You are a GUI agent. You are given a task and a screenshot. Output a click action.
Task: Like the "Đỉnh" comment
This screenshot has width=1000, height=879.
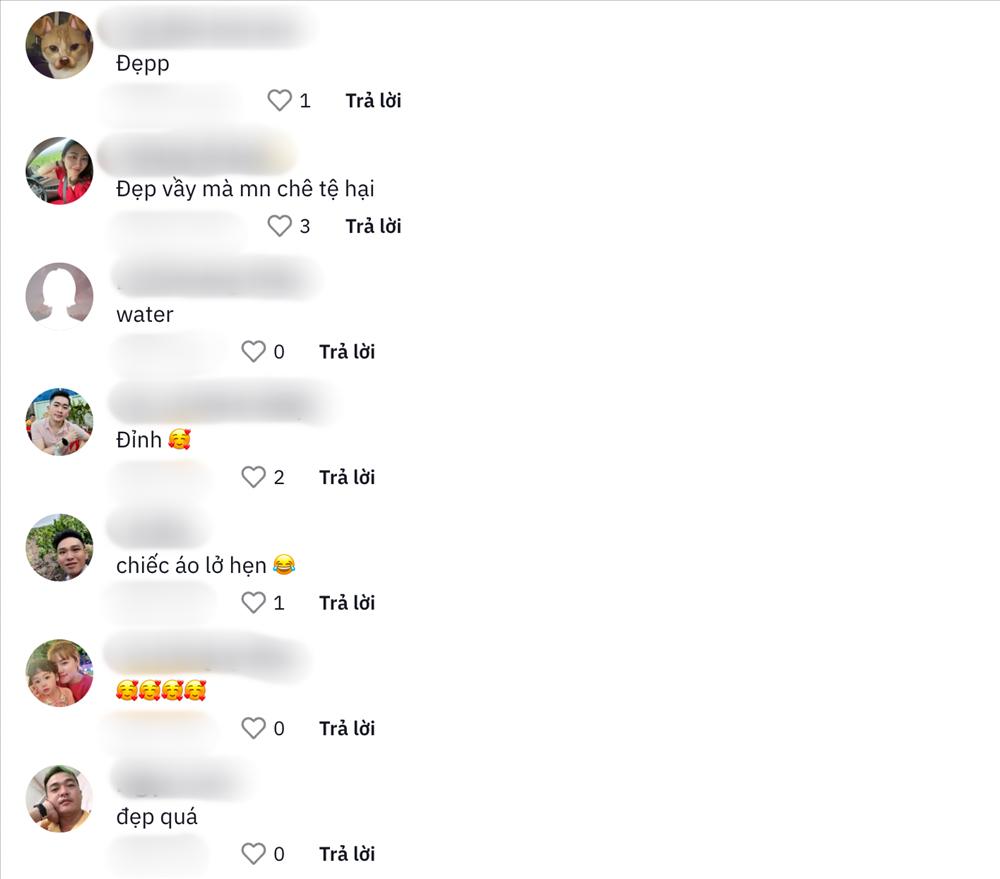253,477
